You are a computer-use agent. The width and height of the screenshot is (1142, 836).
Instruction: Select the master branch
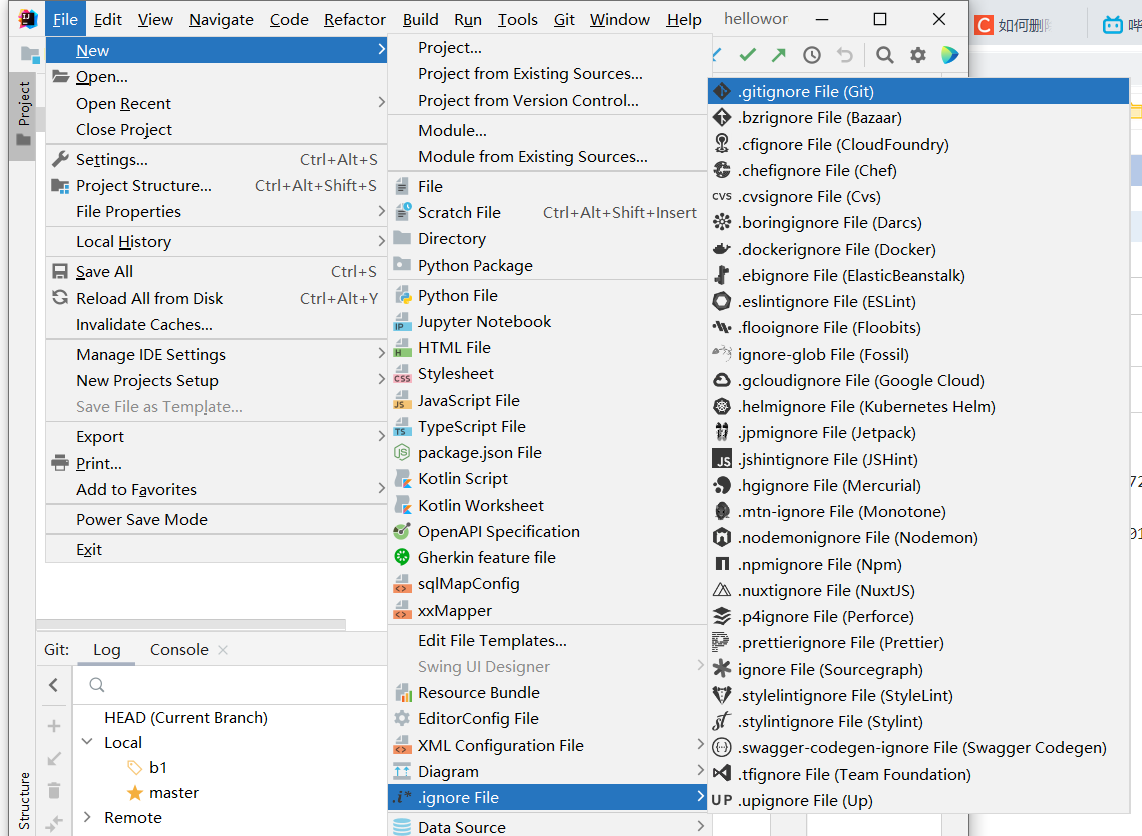click(x=174, y=792)
